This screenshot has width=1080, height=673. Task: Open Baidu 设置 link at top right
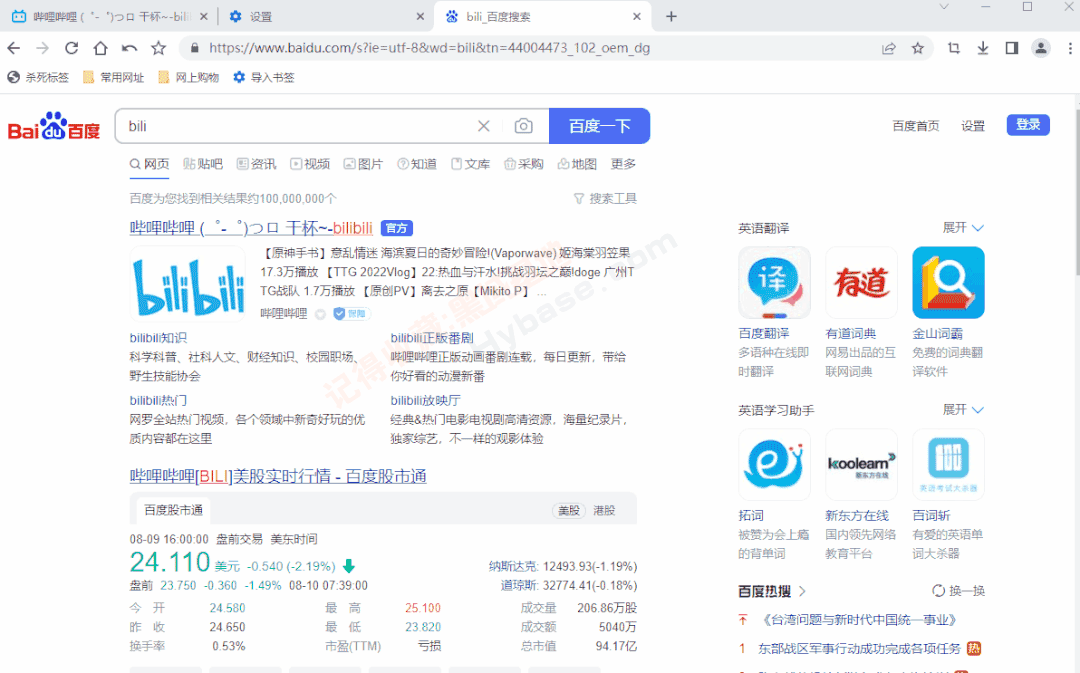[973, 126]
